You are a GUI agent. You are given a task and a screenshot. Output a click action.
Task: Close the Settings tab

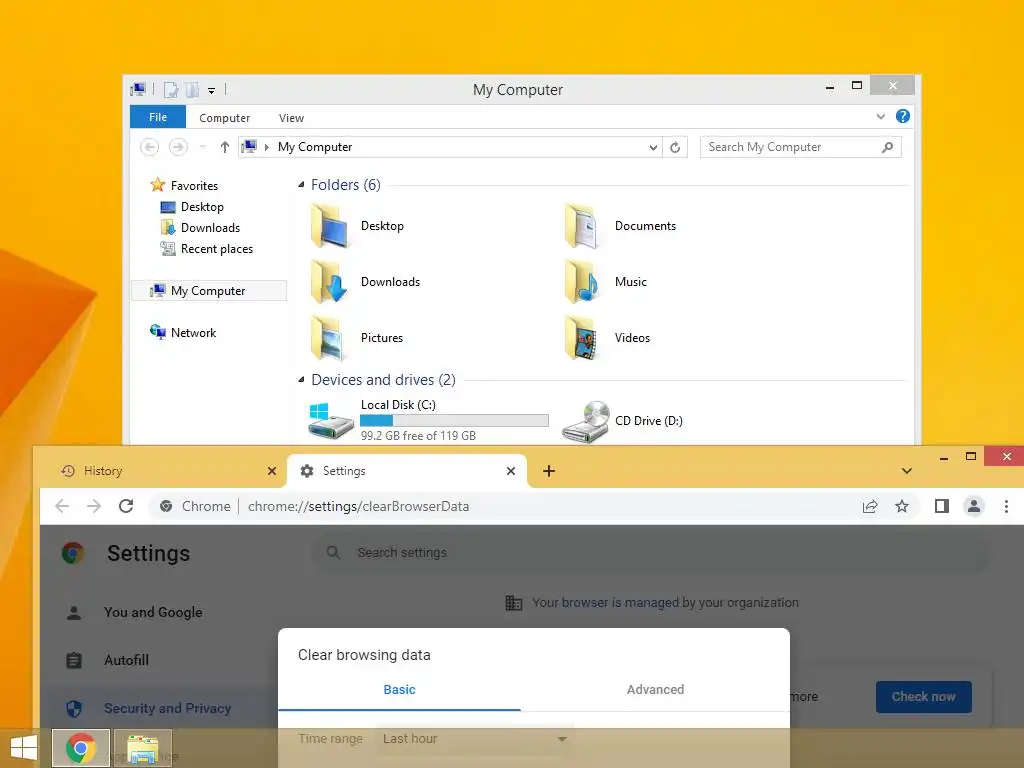(x=511, y=471)
